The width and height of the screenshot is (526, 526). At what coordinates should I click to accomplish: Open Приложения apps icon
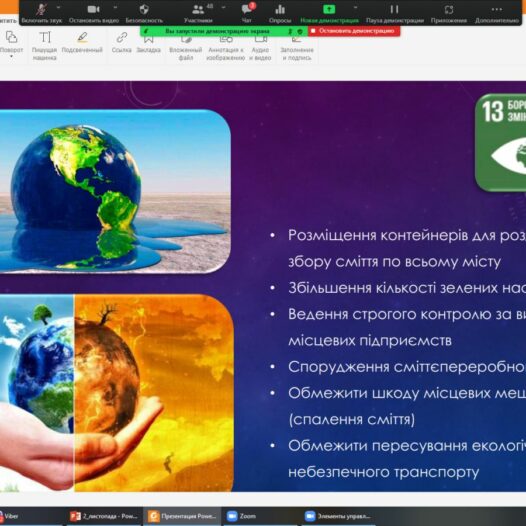point(449,13)
